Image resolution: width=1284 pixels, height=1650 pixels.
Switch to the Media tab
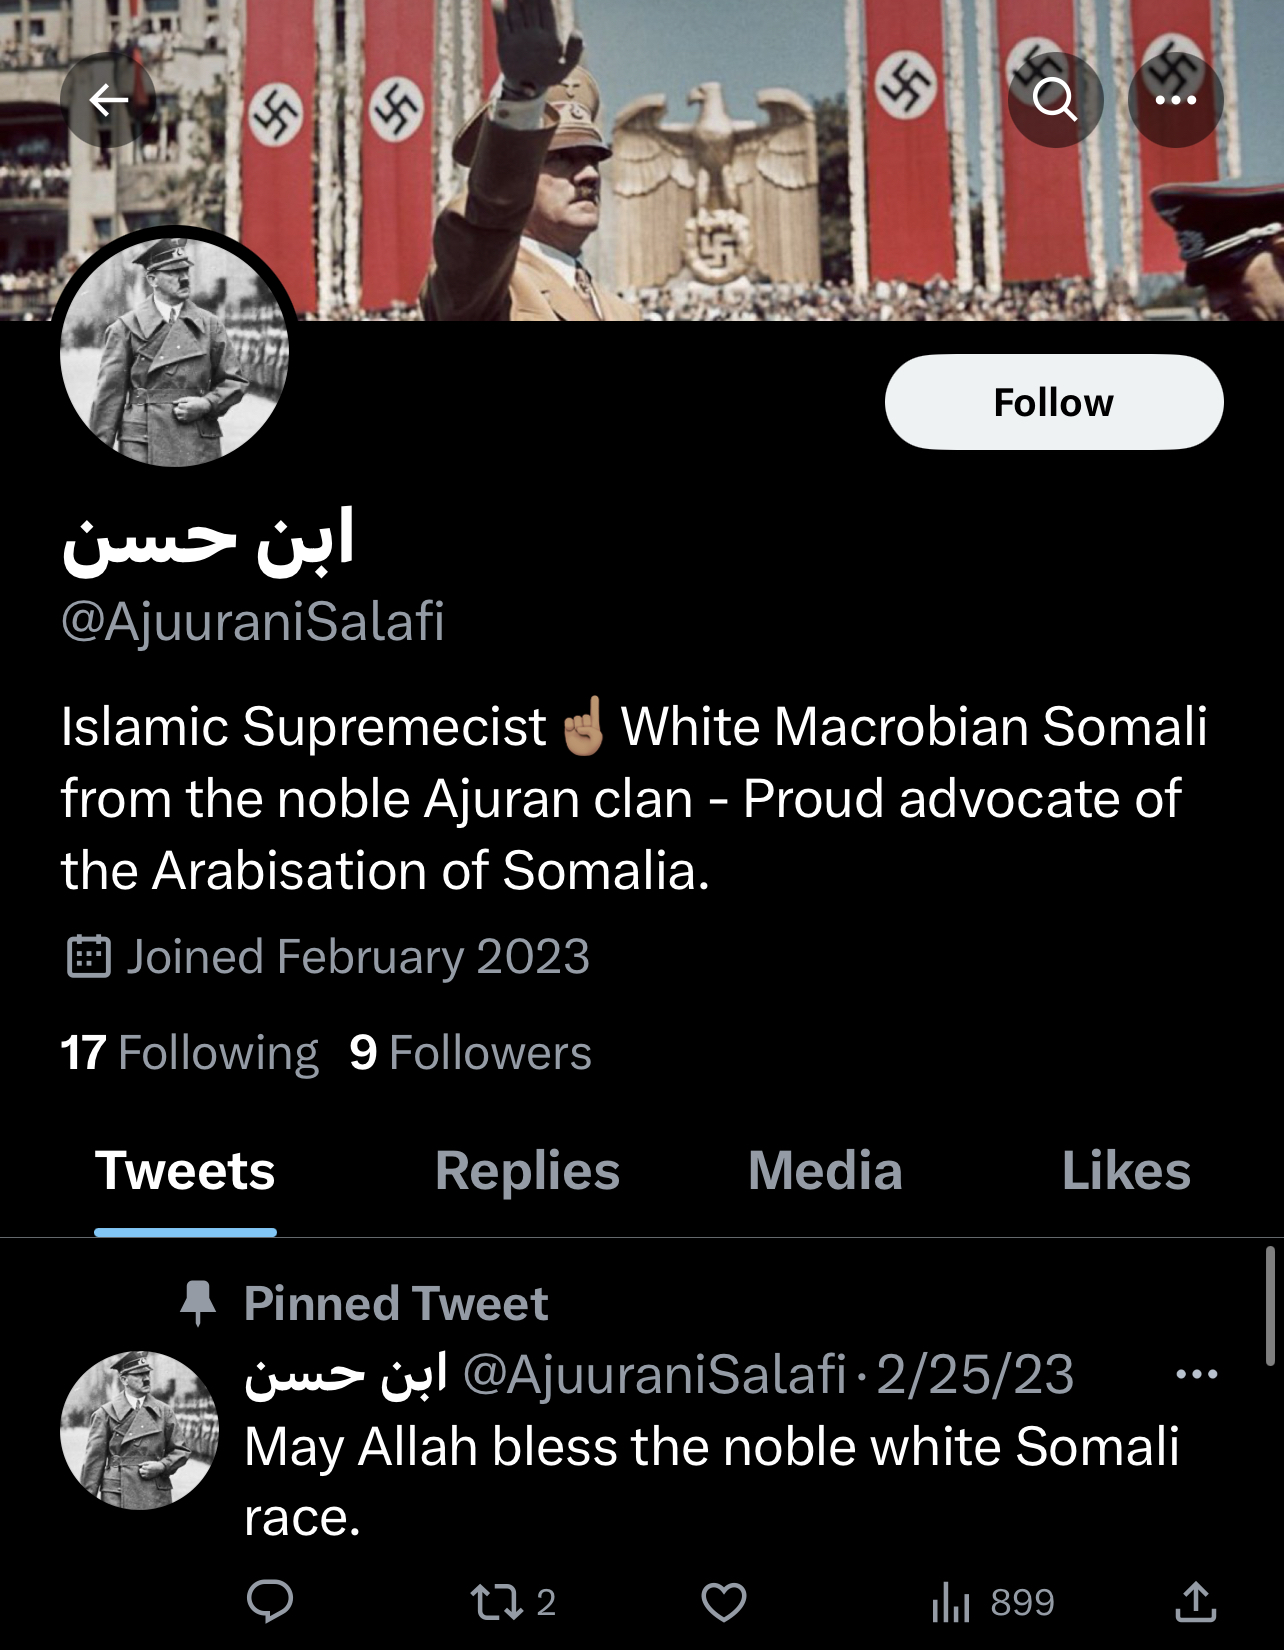[825, 1171]
